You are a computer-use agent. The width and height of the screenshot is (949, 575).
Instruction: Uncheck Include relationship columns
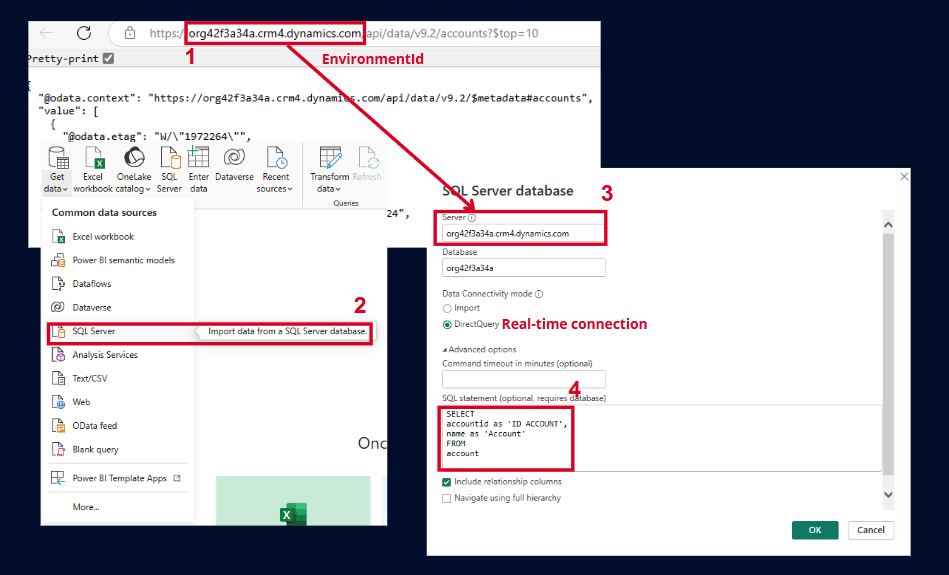[447, 482]
